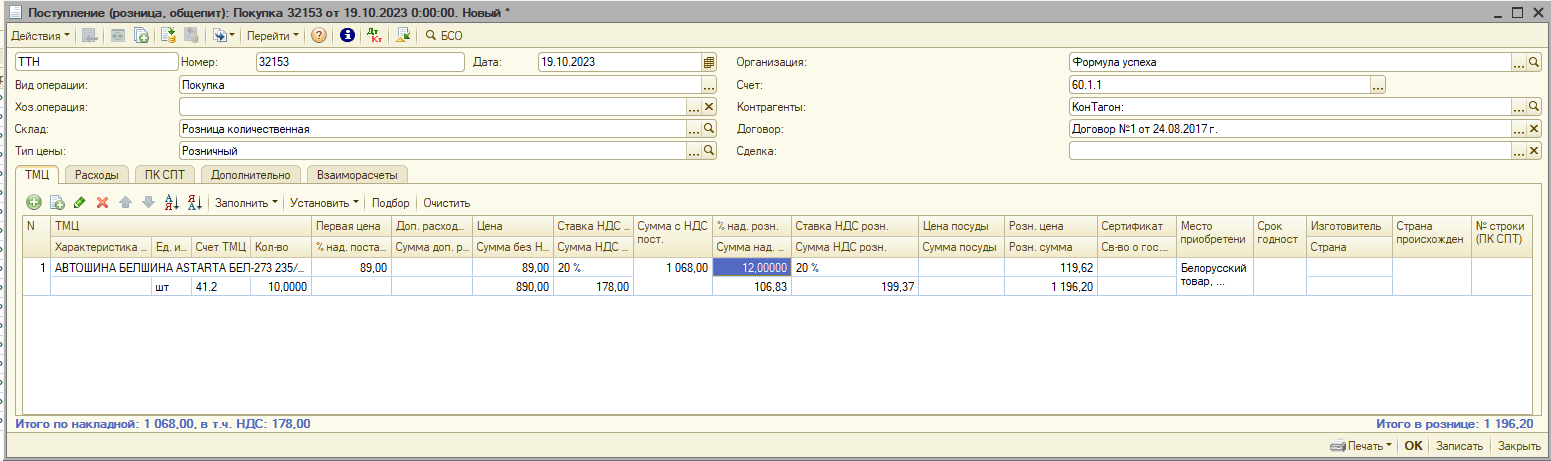The width and height of the screenshot is (1551, 461).
Task: Search Склад with the magnifier icon
Action: tap(709, 129)
